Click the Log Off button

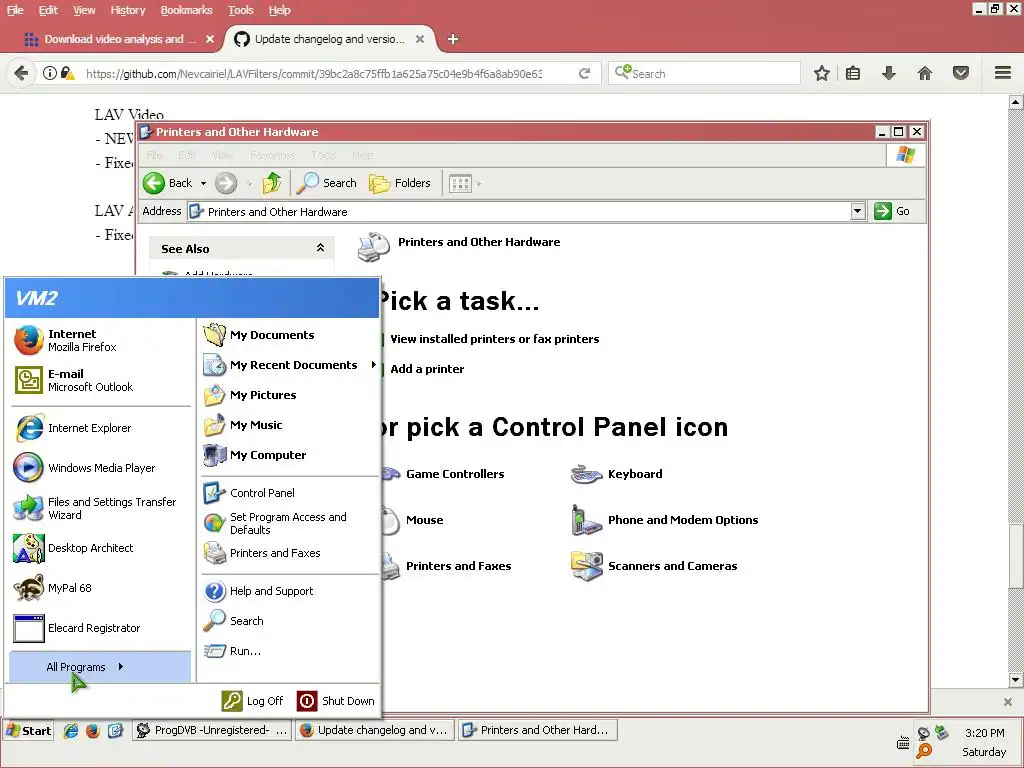click(253, 701)
